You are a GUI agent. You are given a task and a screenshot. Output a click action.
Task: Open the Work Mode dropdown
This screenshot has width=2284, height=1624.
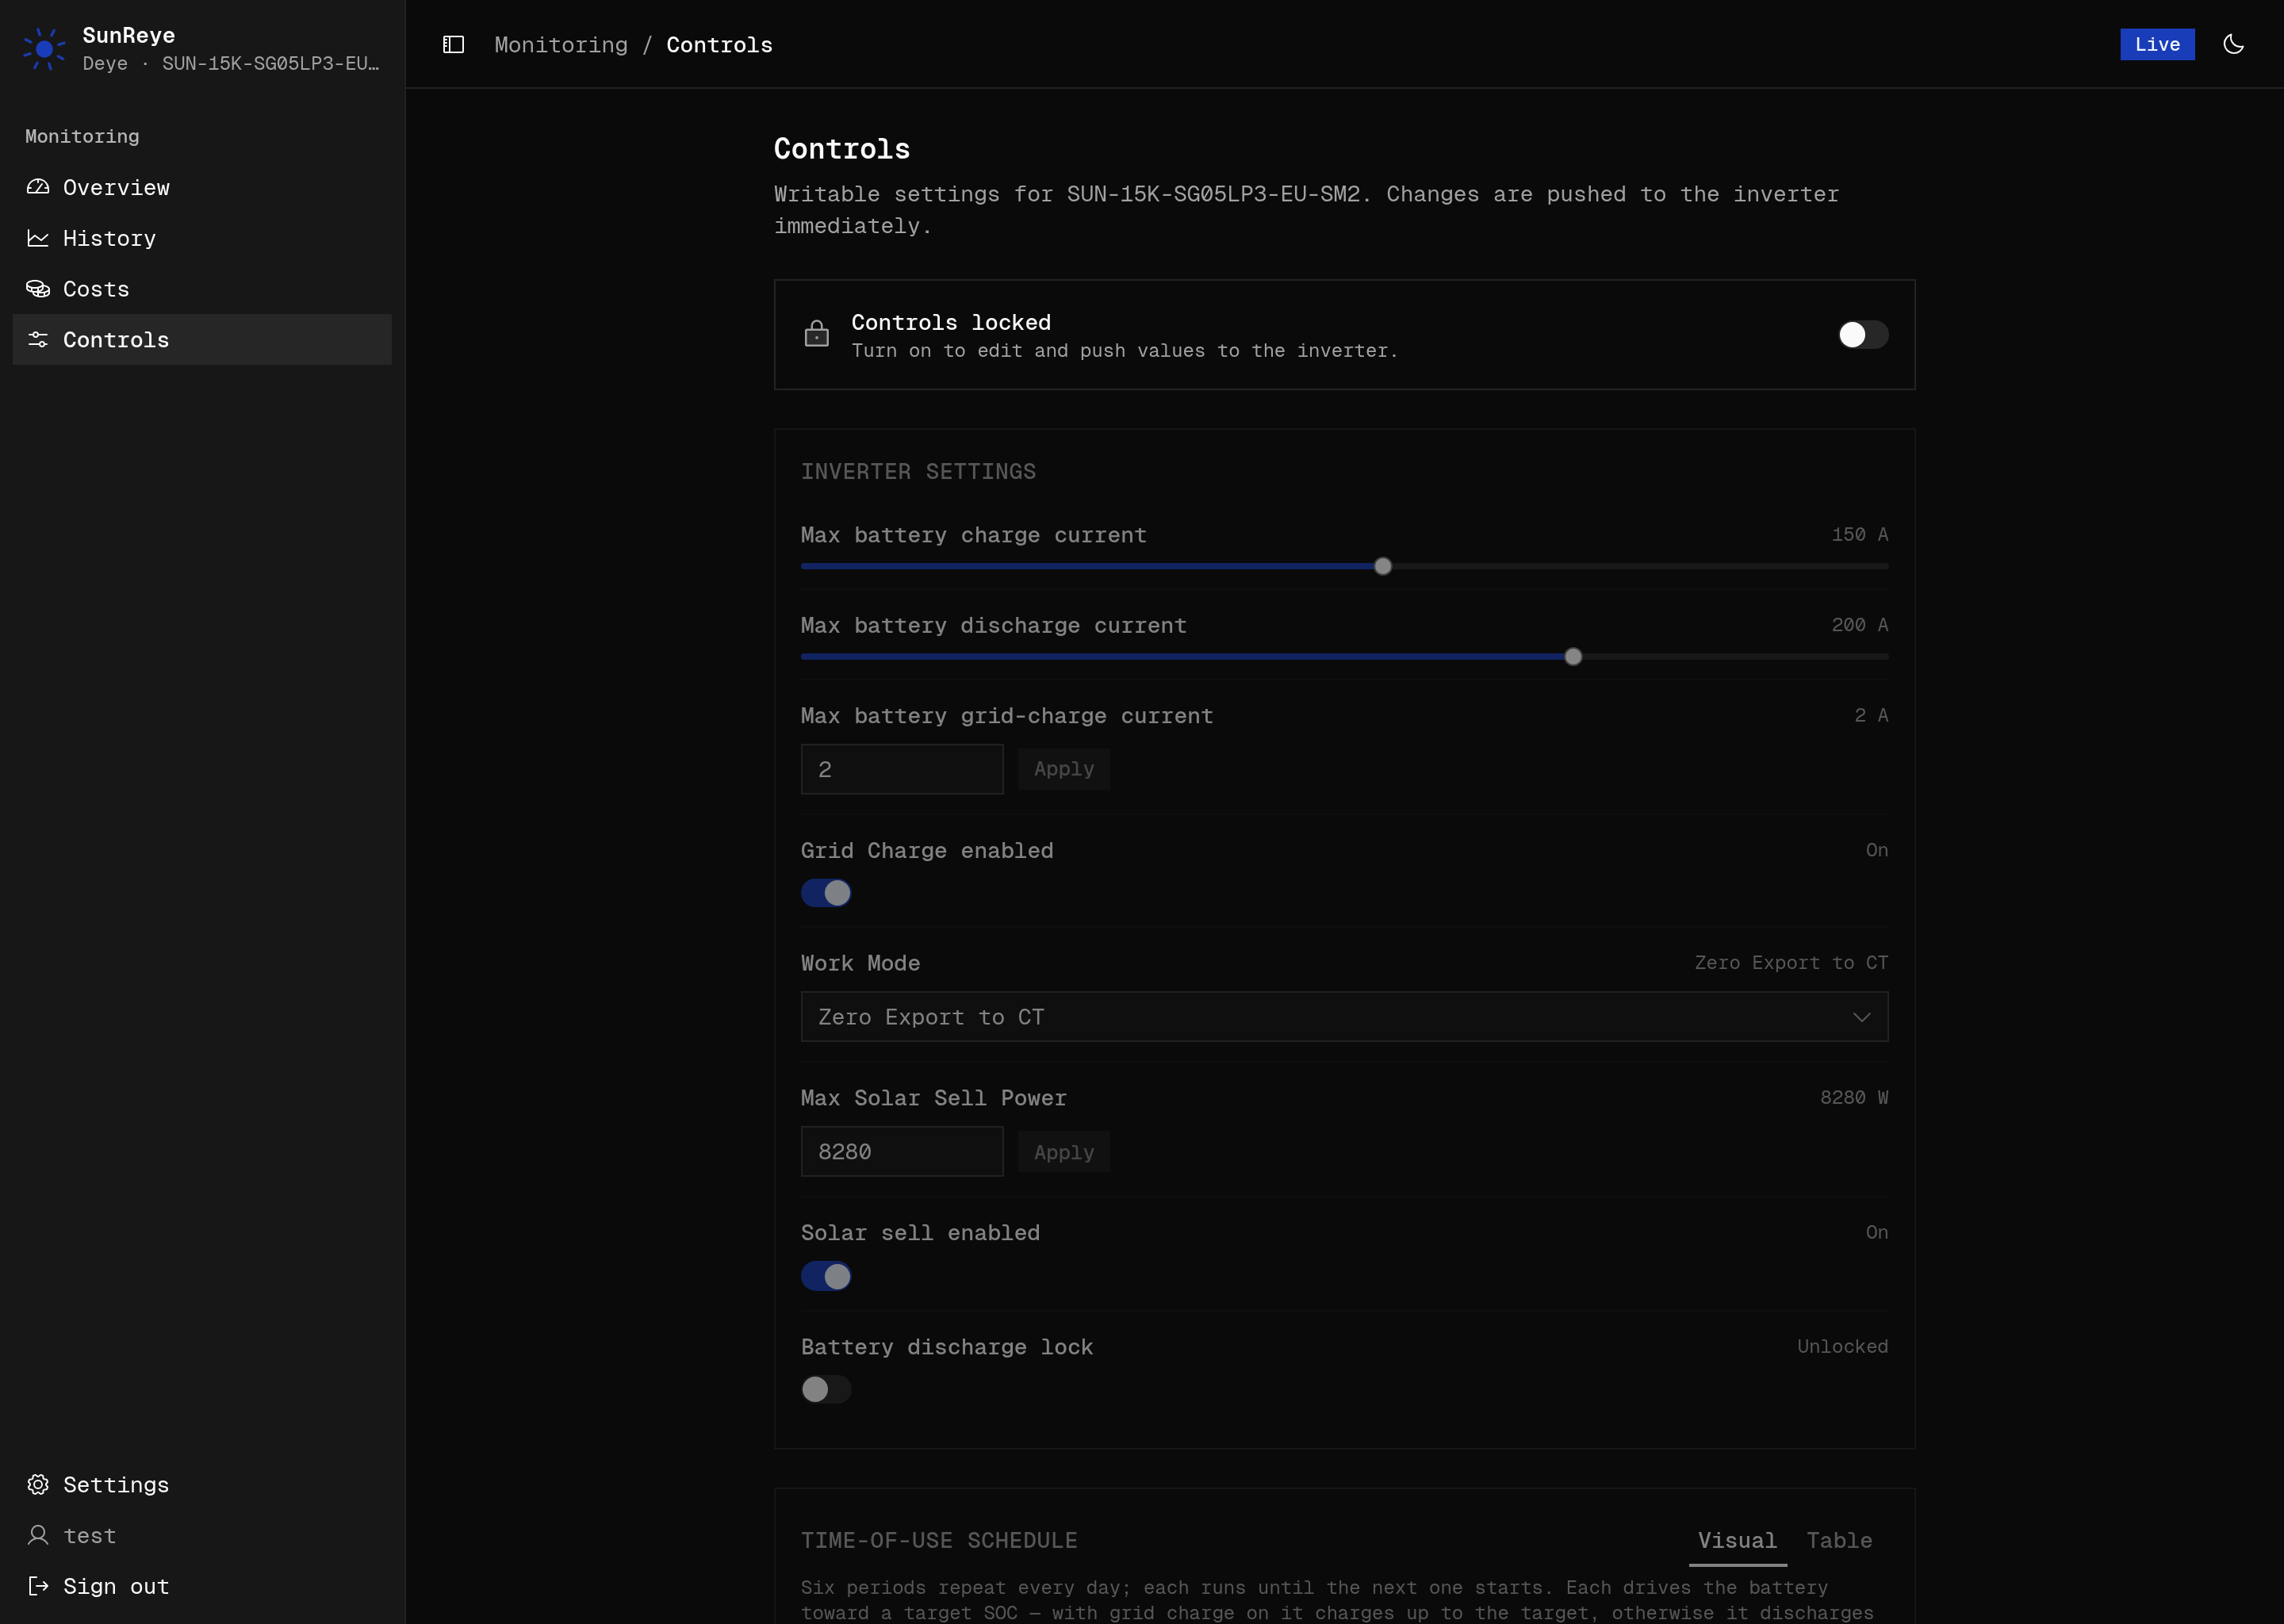pyautogui.click(x=1344, y=1017)
